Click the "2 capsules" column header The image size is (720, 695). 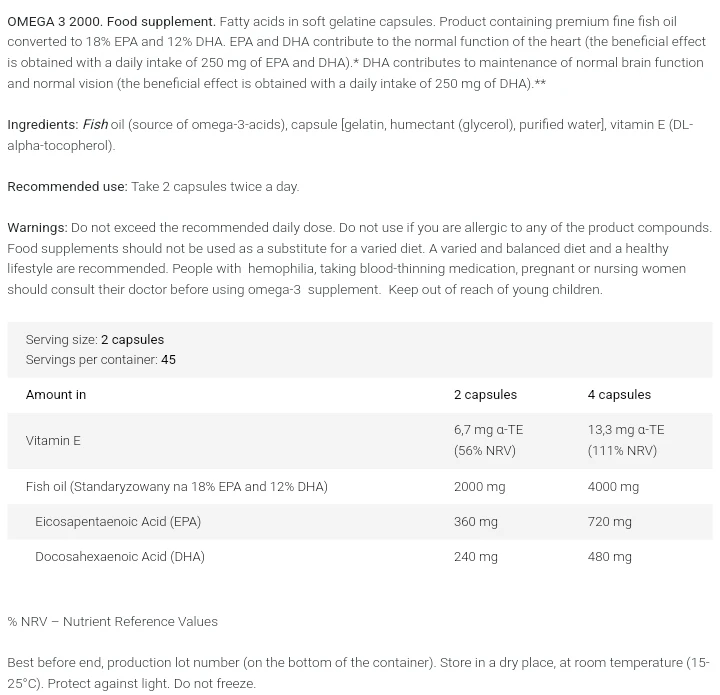485,395
